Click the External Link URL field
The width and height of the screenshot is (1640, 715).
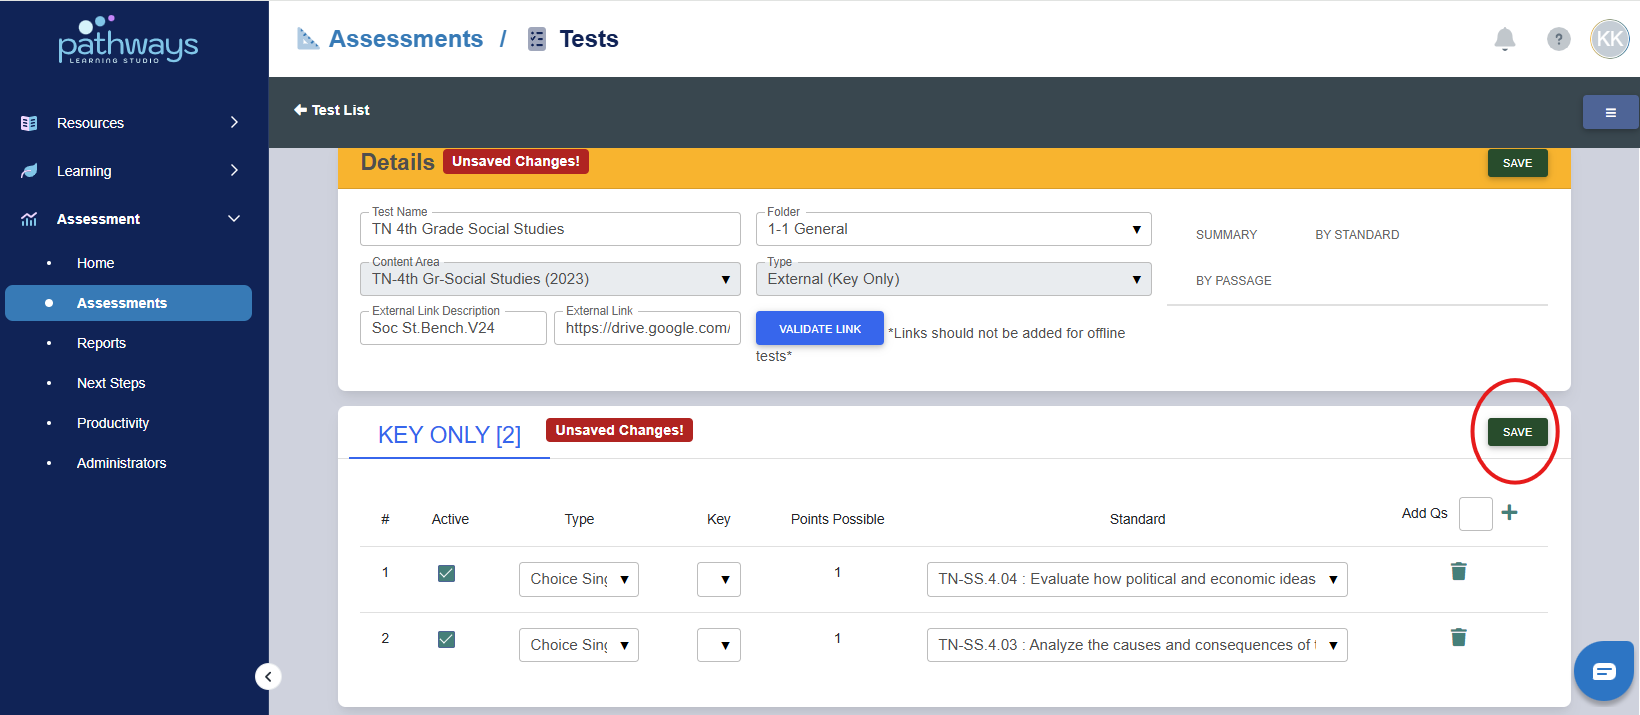pyautogui.click(x=647, y=328)
